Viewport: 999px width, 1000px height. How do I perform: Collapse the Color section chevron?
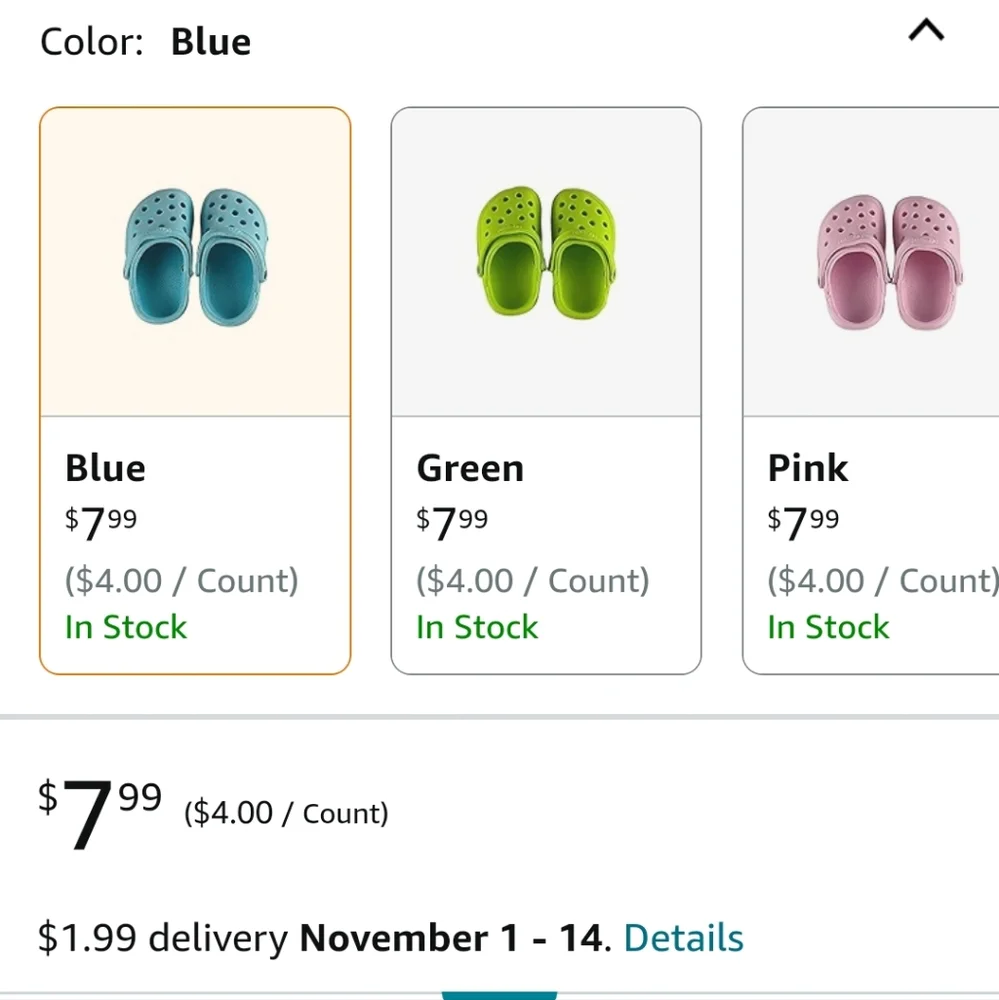tap(926, 32)
